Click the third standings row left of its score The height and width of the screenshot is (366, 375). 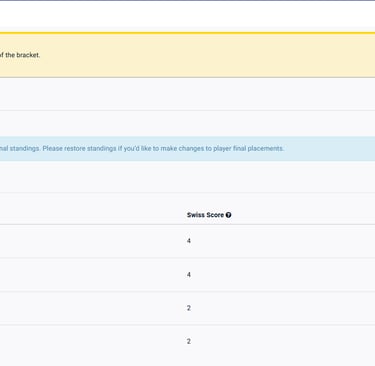93,308
